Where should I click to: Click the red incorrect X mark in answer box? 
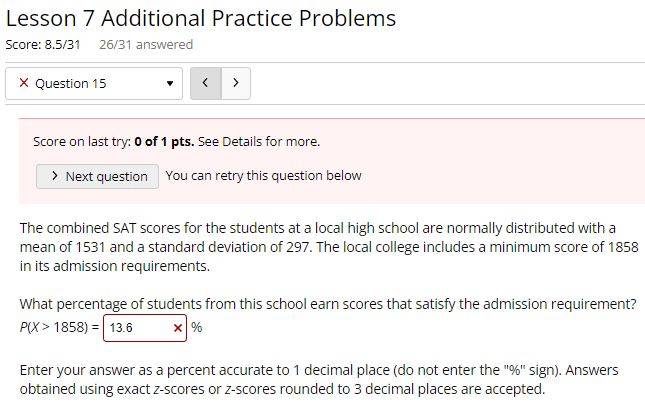tap(178, 328)
